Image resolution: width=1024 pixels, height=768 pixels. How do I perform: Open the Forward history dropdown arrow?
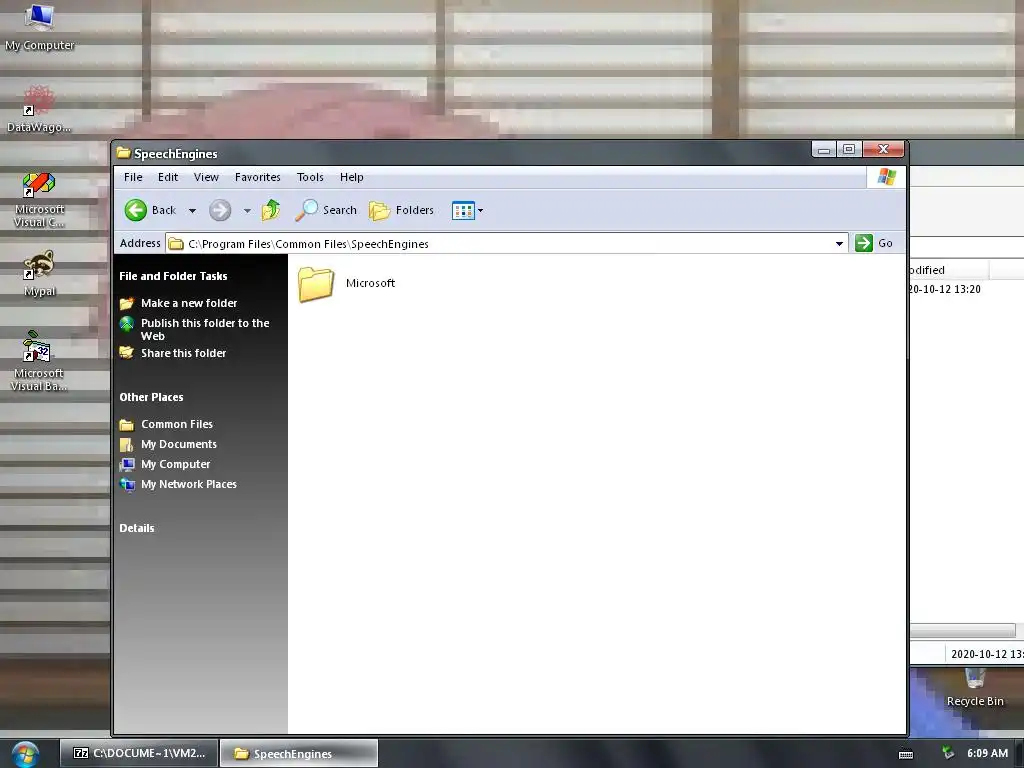[x=247, y=211]
